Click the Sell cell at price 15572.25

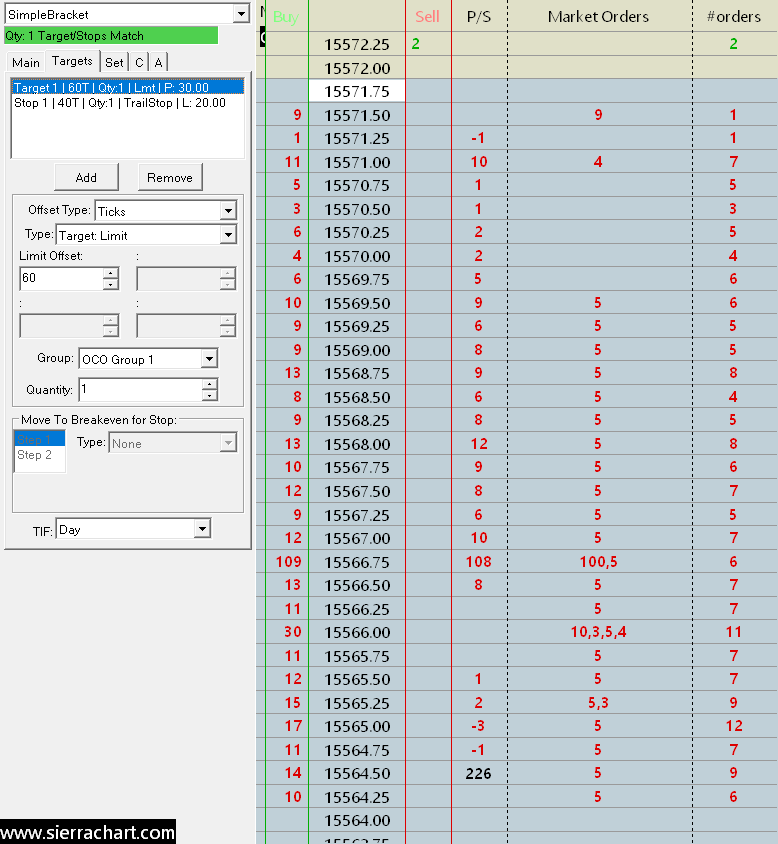click(428, 44)
